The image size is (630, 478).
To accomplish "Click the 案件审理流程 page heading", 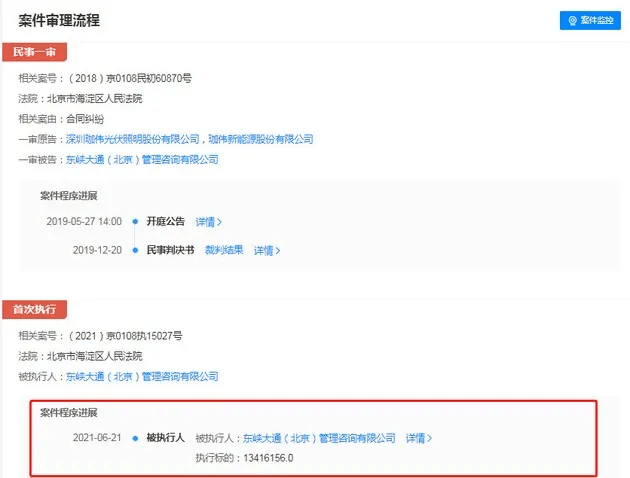I will pos(59,20).
